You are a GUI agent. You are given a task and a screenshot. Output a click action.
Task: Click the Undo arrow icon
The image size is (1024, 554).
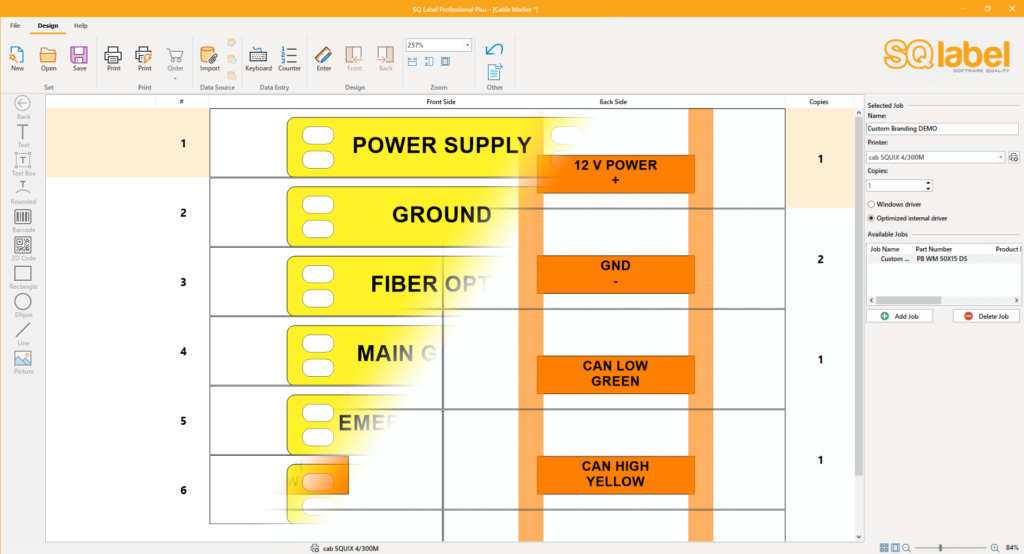coord(494,49)
